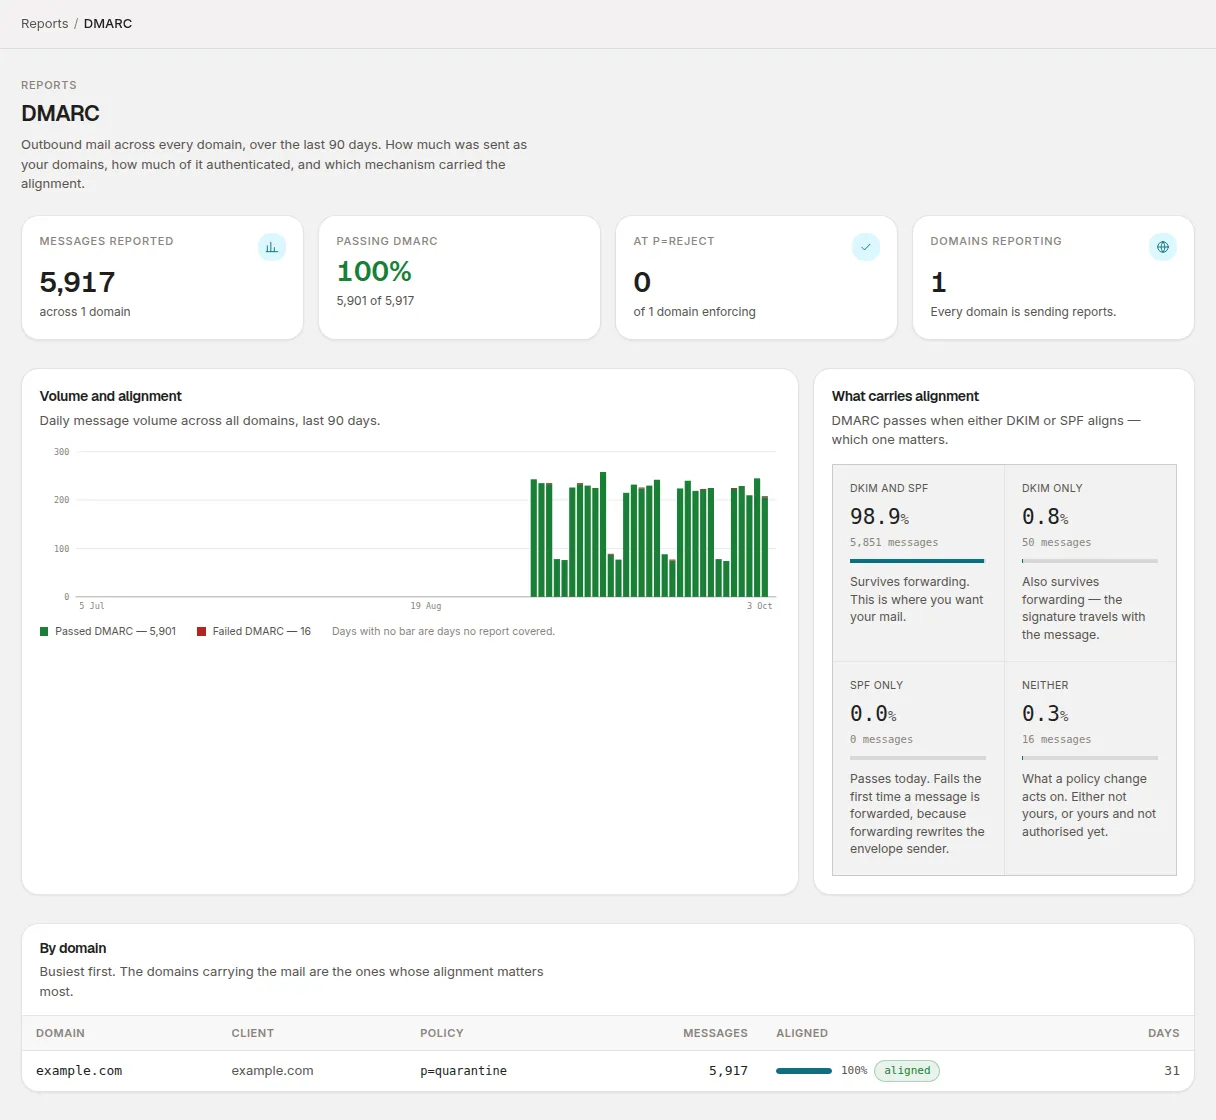Click the 5,917 messages reported value
The image size is (1216, 1120).
pyautogui.click(x=77, y=283)
